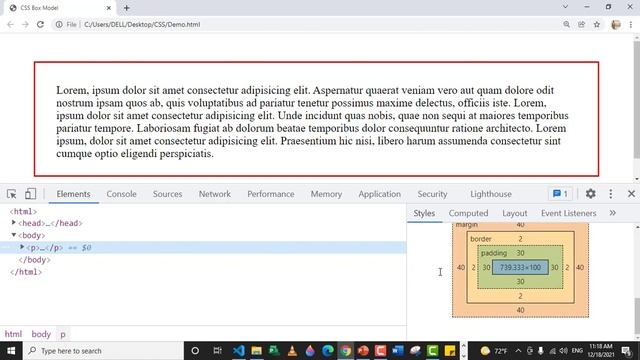Go back in browser history
The width and height of the screenshot is (640, 360).
[x=10, y=24]
